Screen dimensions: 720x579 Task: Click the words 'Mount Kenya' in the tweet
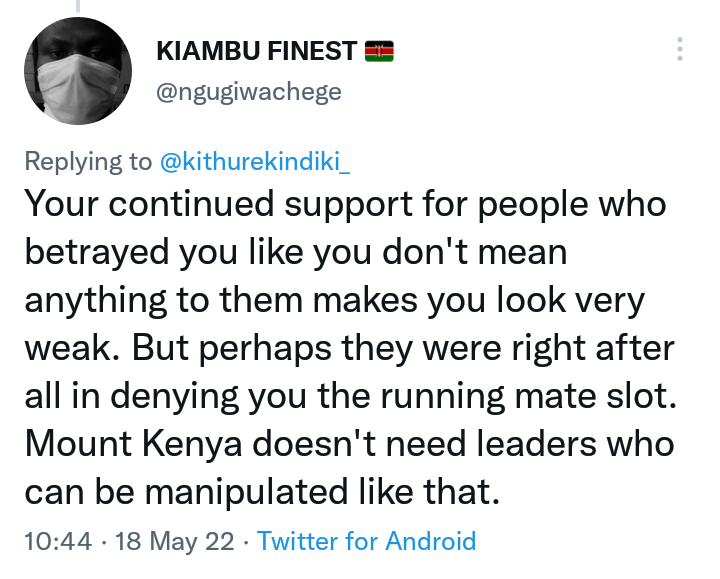click(134, 444)
